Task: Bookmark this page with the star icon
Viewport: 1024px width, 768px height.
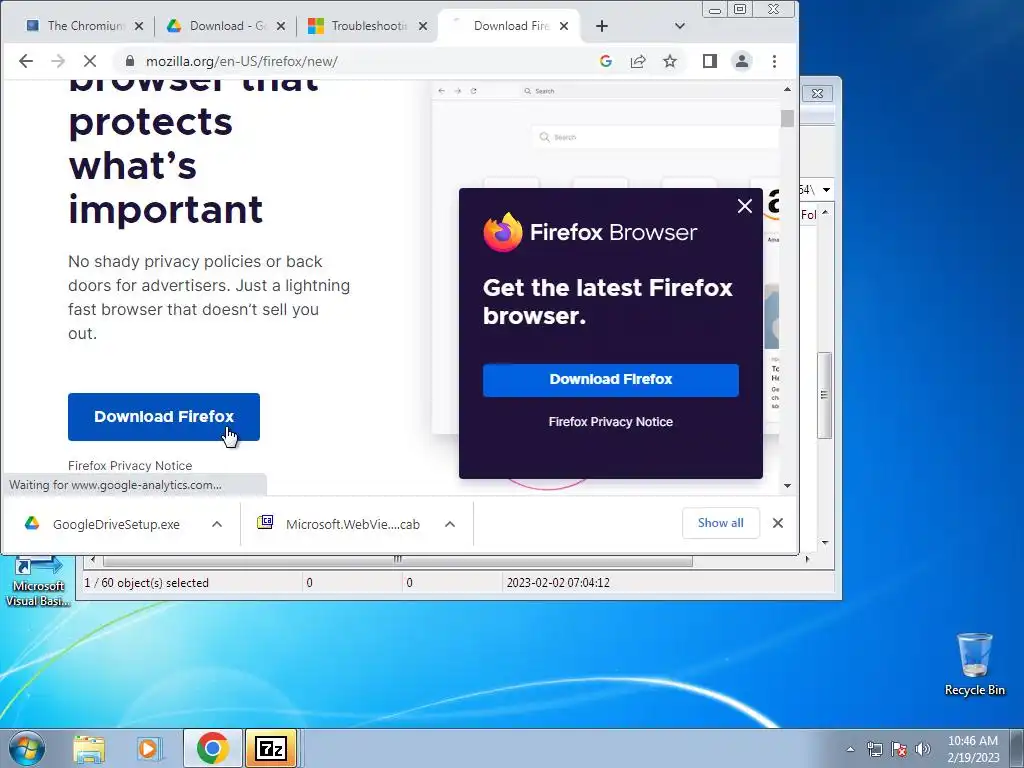Action: (669, 61)
